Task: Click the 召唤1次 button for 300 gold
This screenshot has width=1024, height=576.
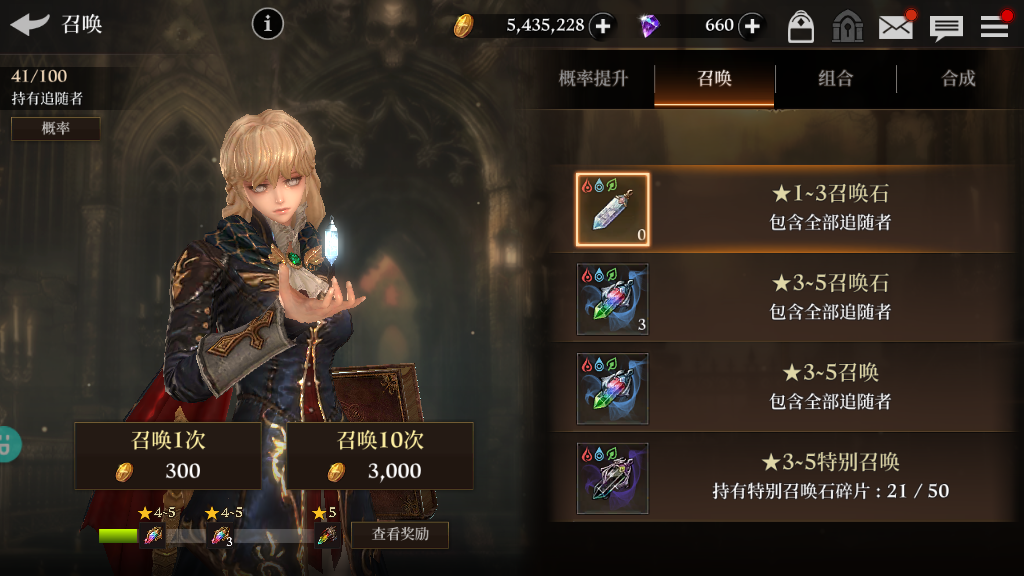Action: pos(168,456)
